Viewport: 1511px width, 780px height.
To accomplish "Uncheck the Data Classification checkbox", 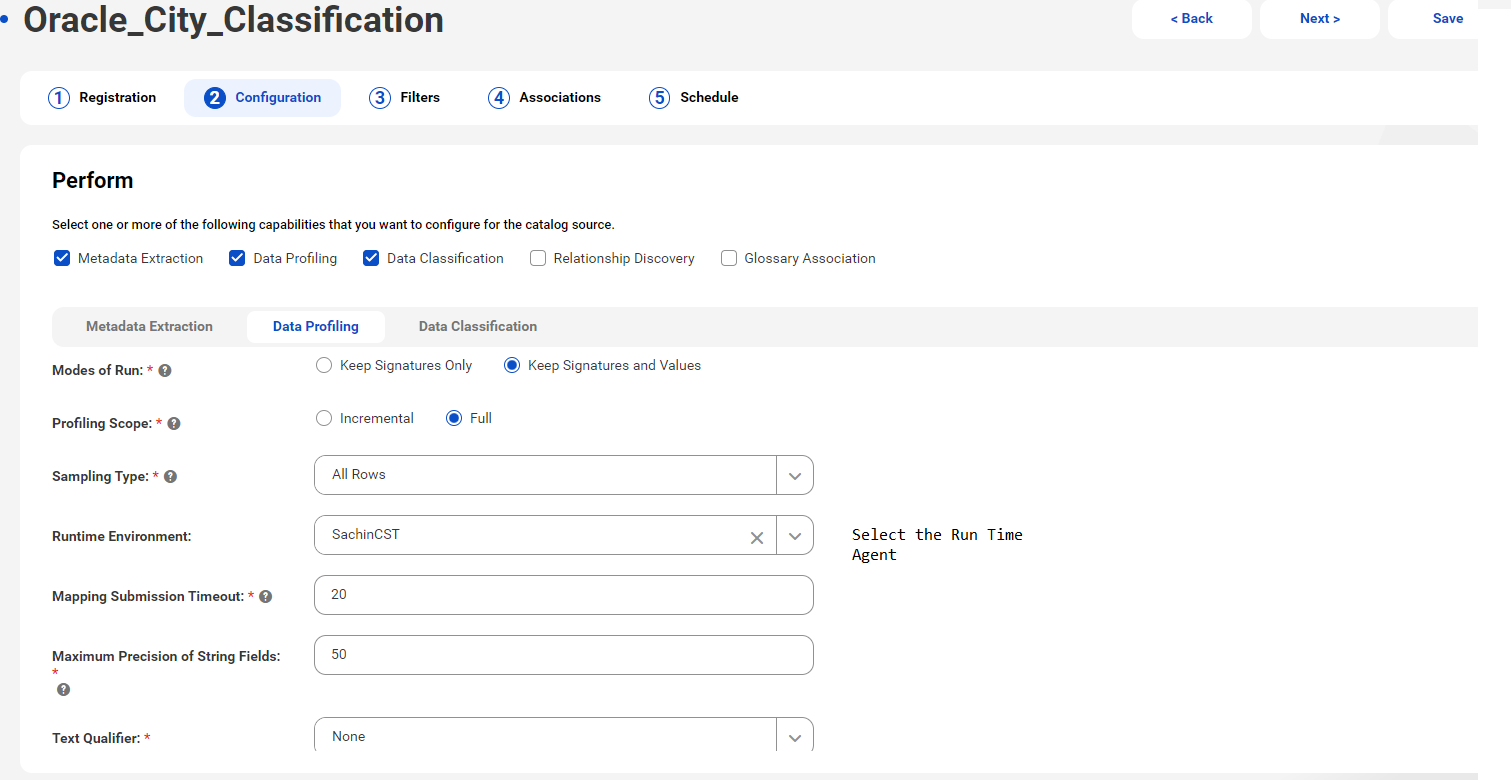I will point(371,258).
